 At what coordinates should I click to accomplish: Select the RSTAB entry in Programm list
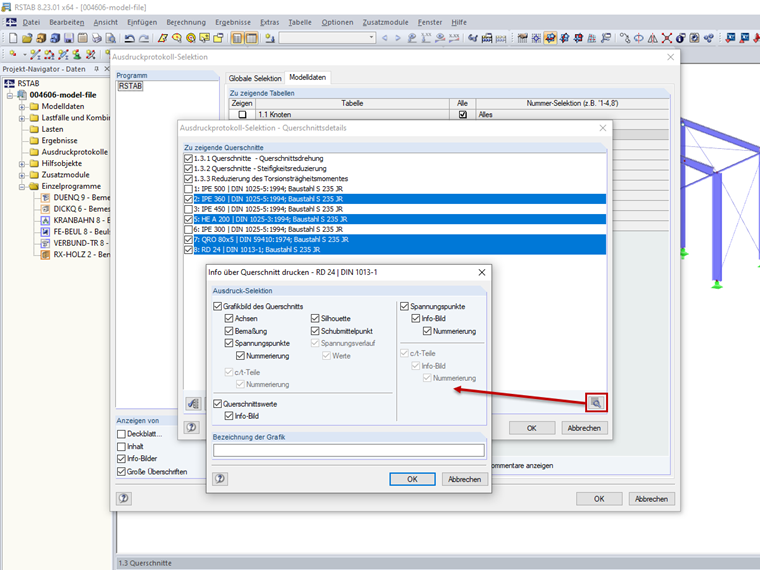[x=130, y=86]
